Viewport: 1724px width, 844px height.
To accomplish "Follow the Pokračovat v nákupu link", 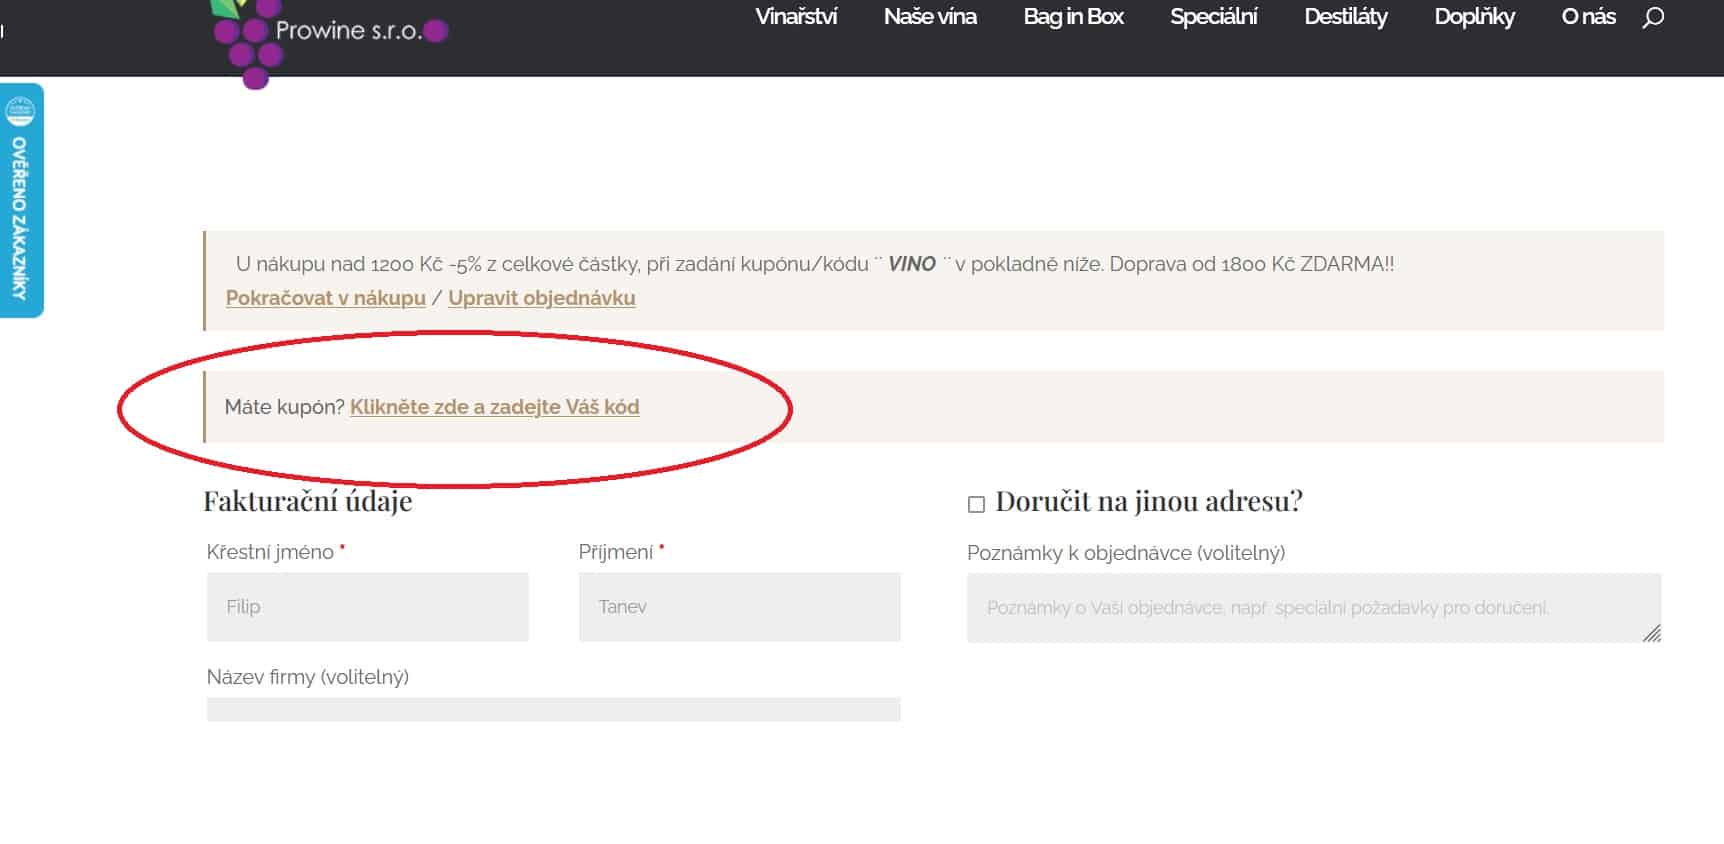I will click(x=326, y=298).
